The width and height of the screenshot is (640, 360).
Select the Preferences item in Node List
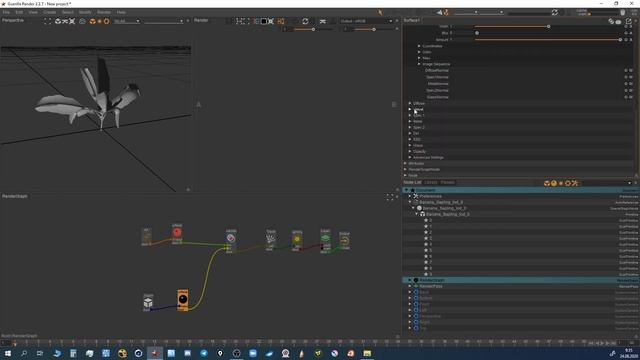coord(430,196)
